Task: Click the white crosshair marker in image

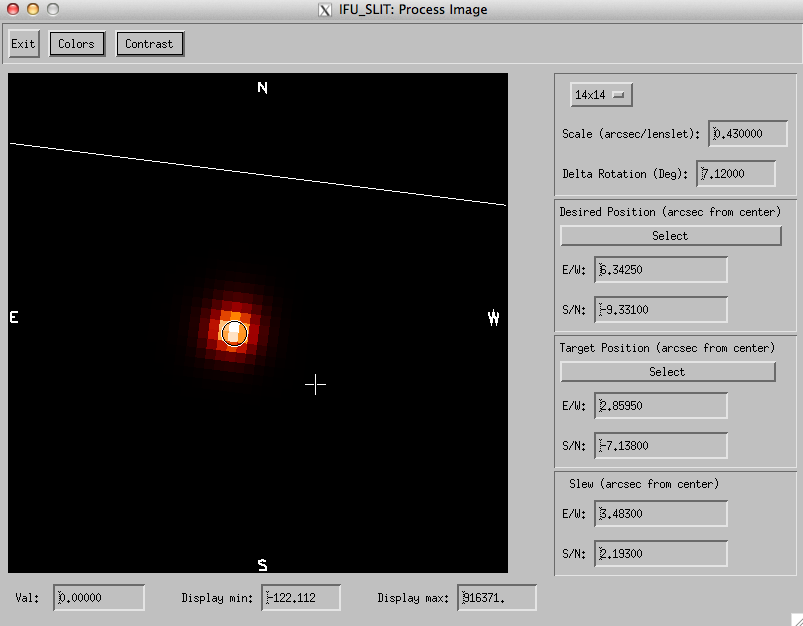Action: pyautogui.click(x=315, y=384)
